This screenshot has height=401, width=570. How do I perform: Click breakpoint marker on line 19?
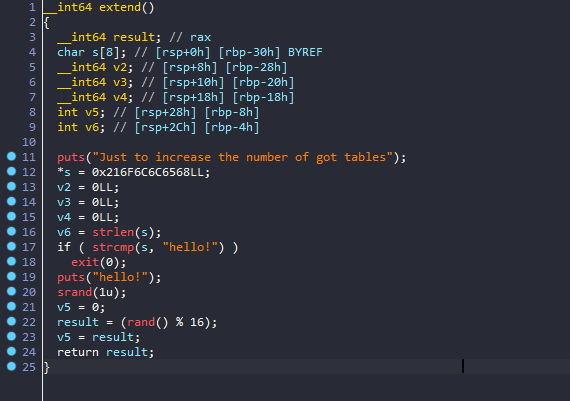(12, 276)
